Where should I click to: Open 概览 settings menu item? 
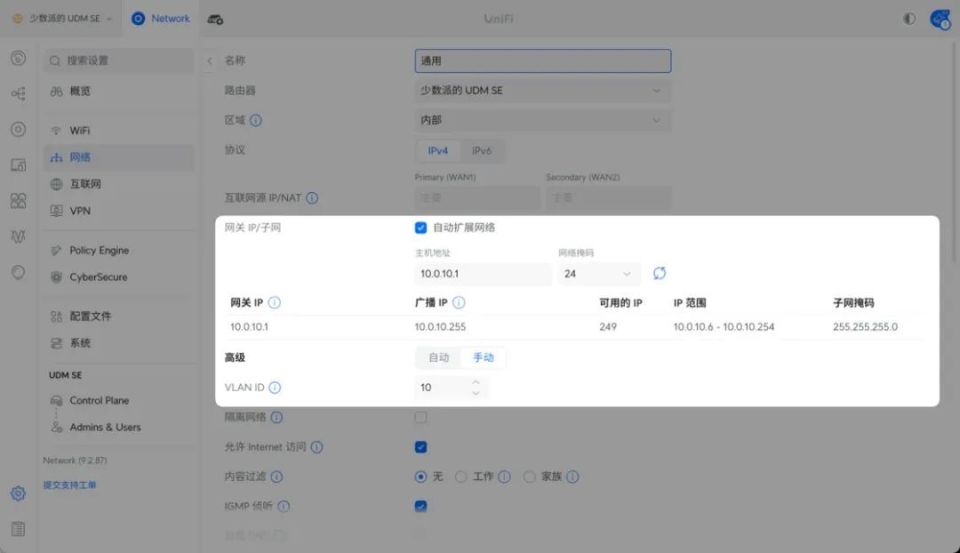(x=119, y=91)
